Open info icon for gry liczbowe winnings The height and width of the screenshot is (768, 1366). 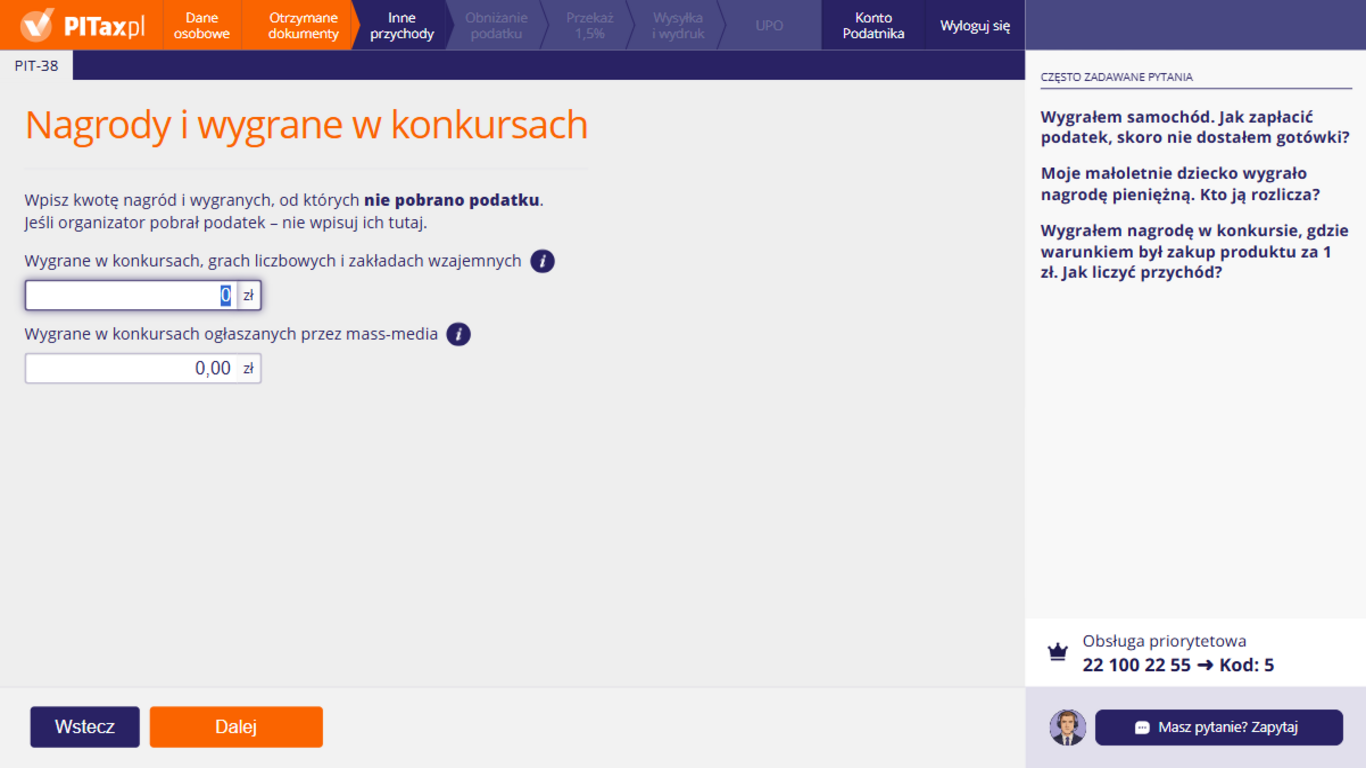point(542,262)
